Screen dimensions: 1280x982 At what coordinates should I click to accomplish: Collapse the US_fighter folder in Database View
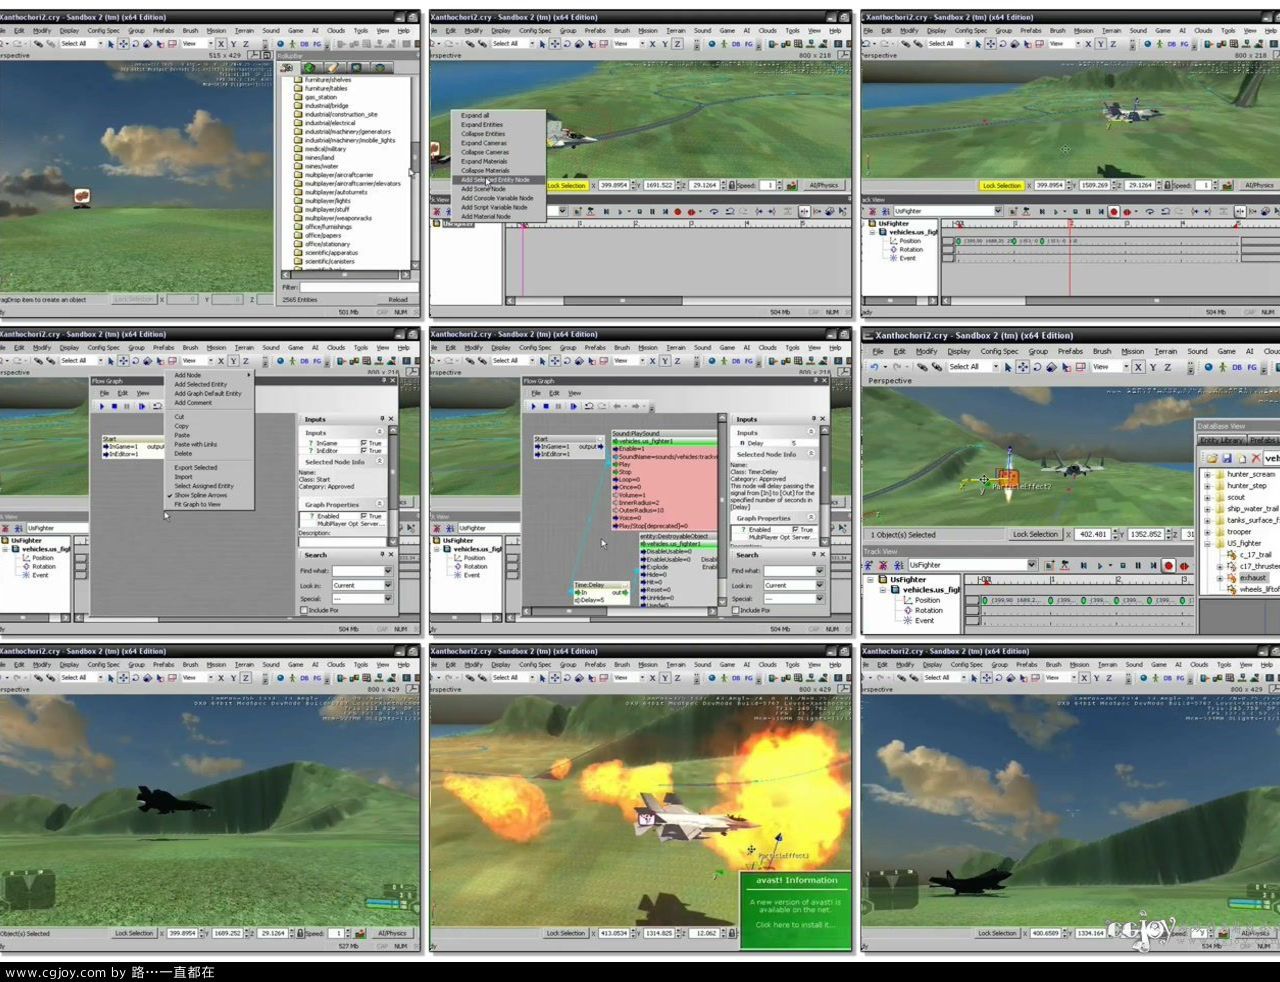1207,543
